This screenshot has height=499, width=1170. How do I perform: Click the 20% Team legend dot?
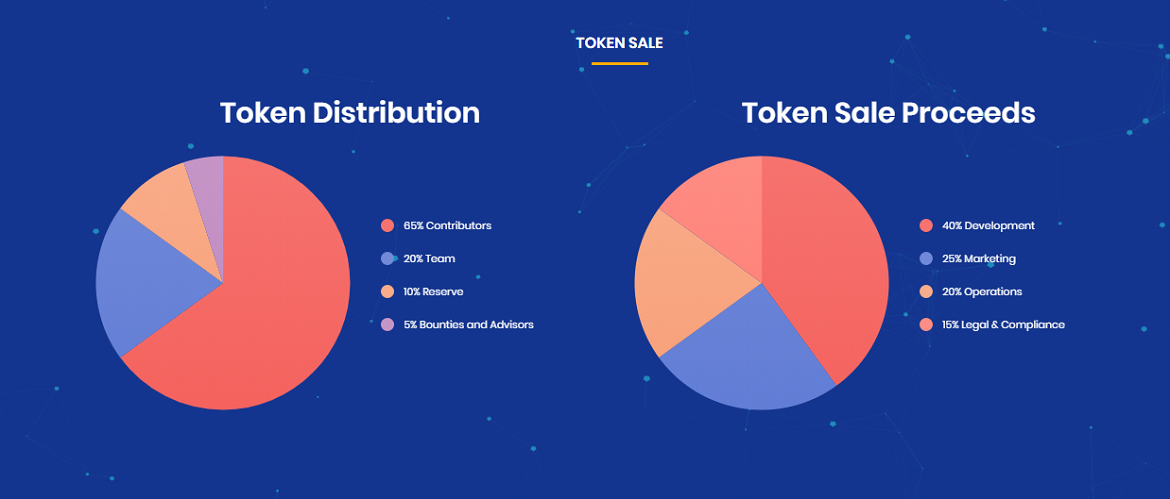tap(387, 259)
